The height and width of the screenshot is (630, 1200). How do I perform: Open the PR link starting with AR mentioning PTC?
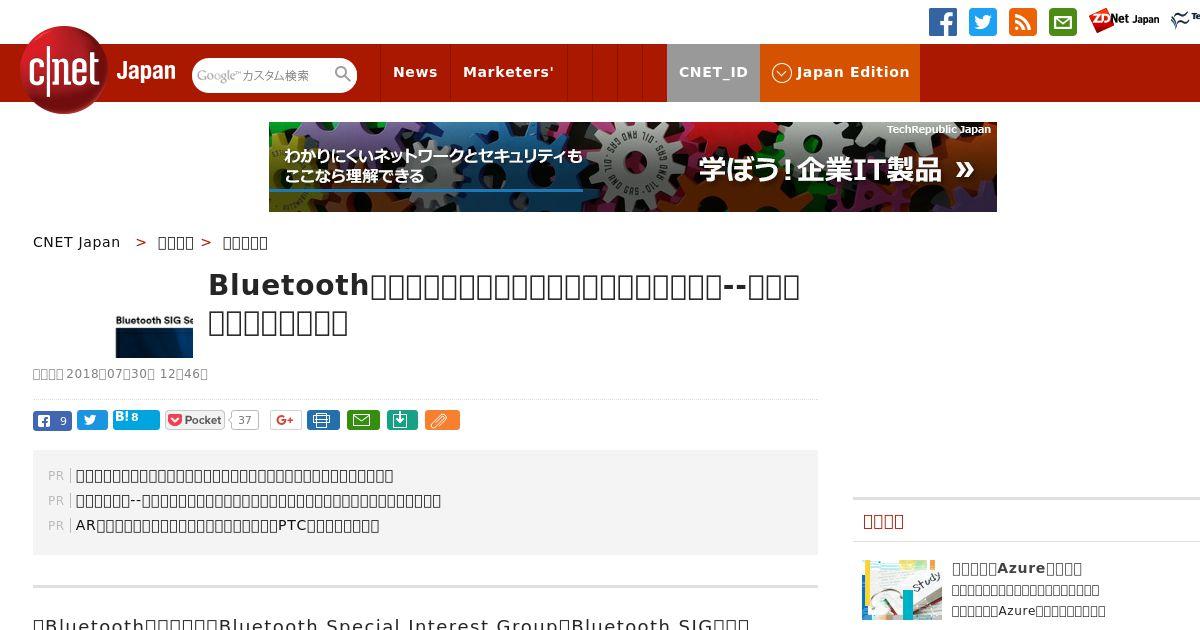(227, 525)
